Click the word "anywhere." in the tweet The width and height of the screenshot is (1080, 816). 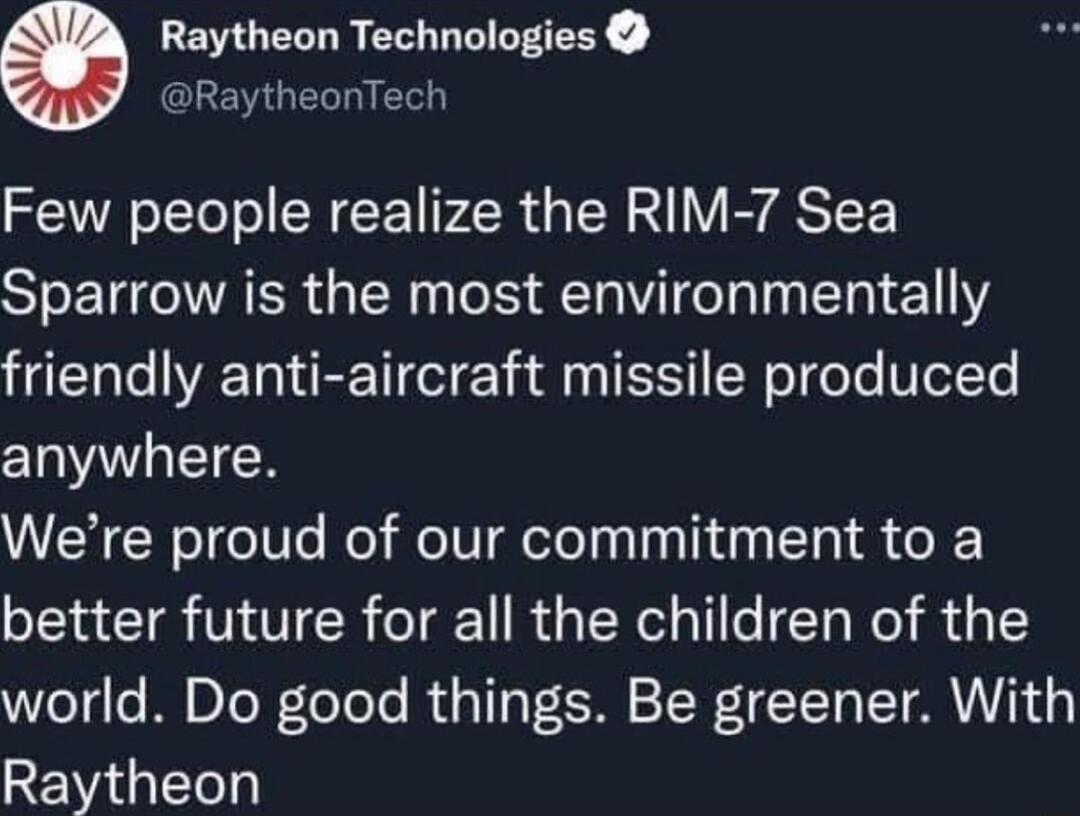click(x=137, y=457)
